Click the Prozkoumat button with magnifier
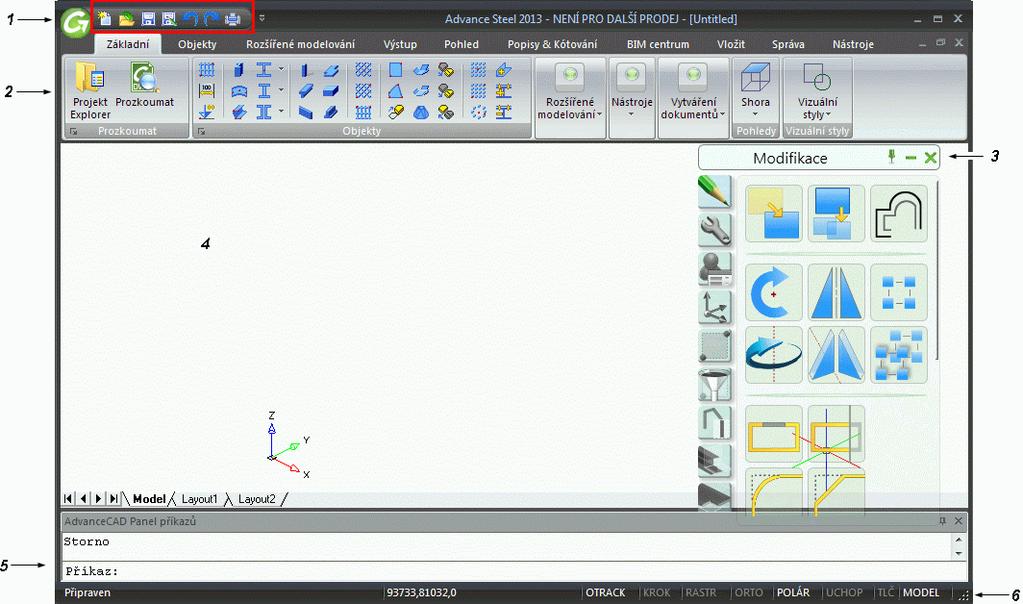 click(x=144, y=85)
